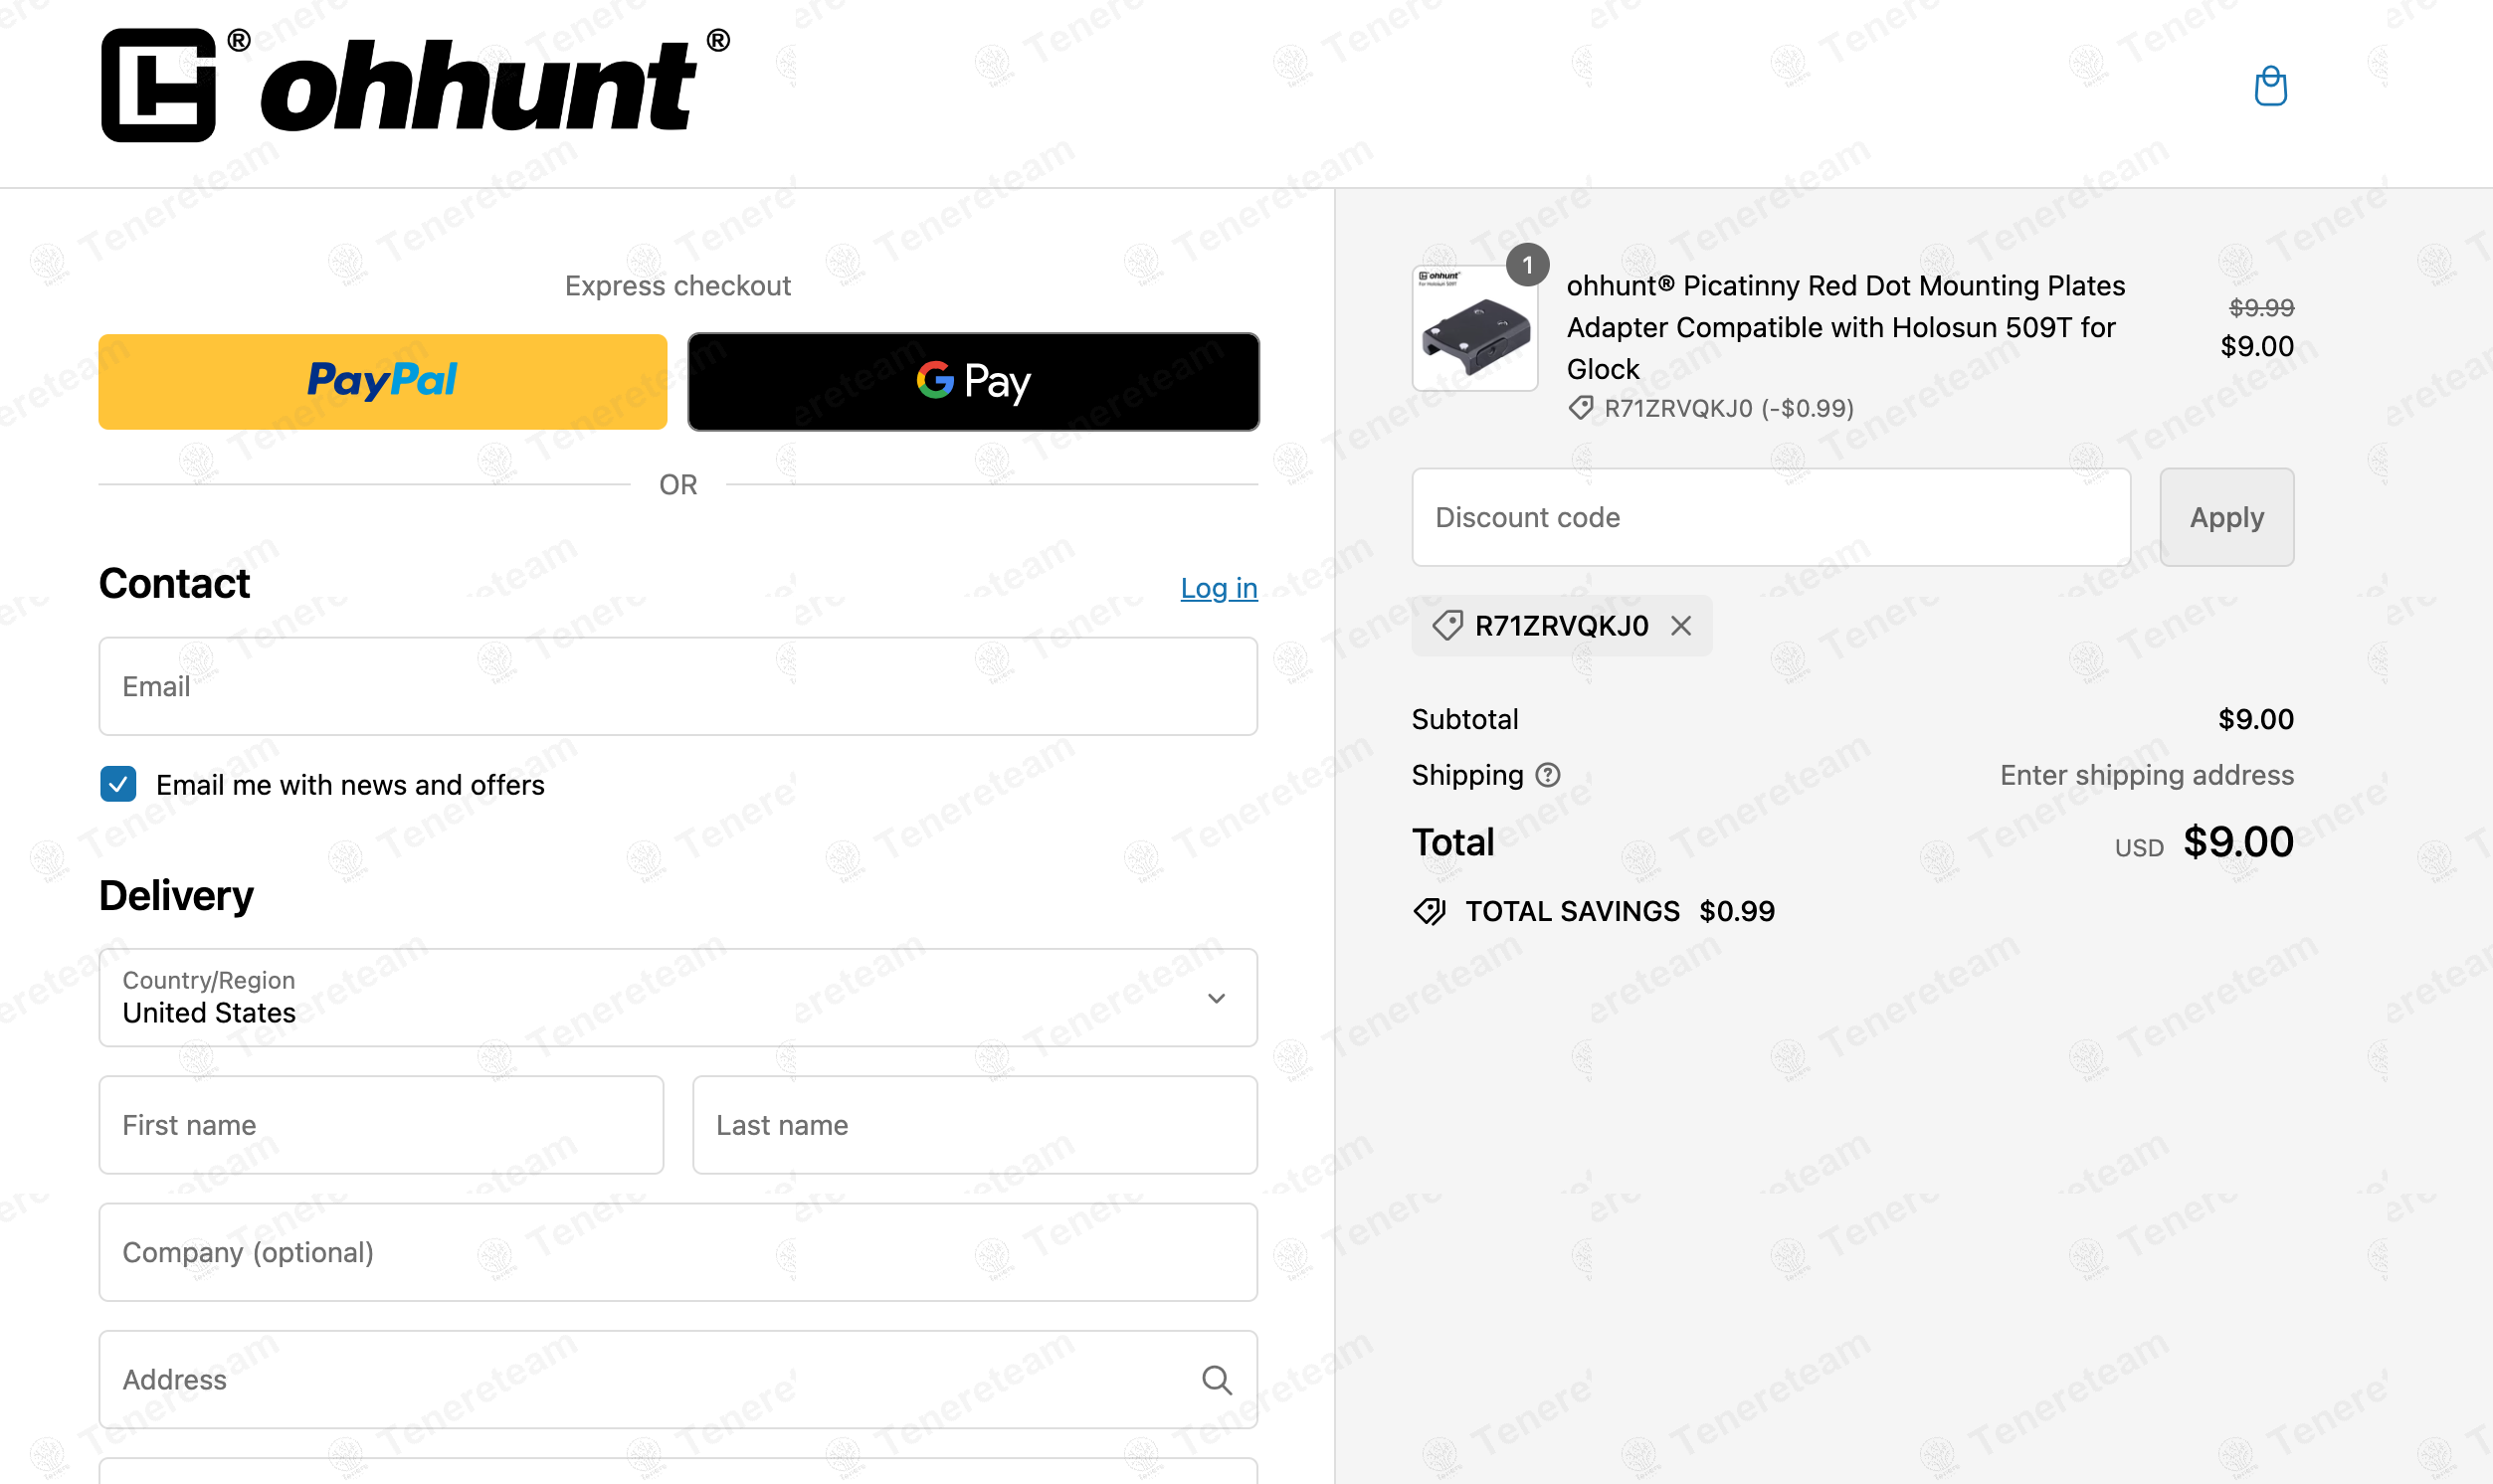Click the discount tag icon under product name
Viewport: 2493px width, 1484px height.
click(x=1581, y=408)
